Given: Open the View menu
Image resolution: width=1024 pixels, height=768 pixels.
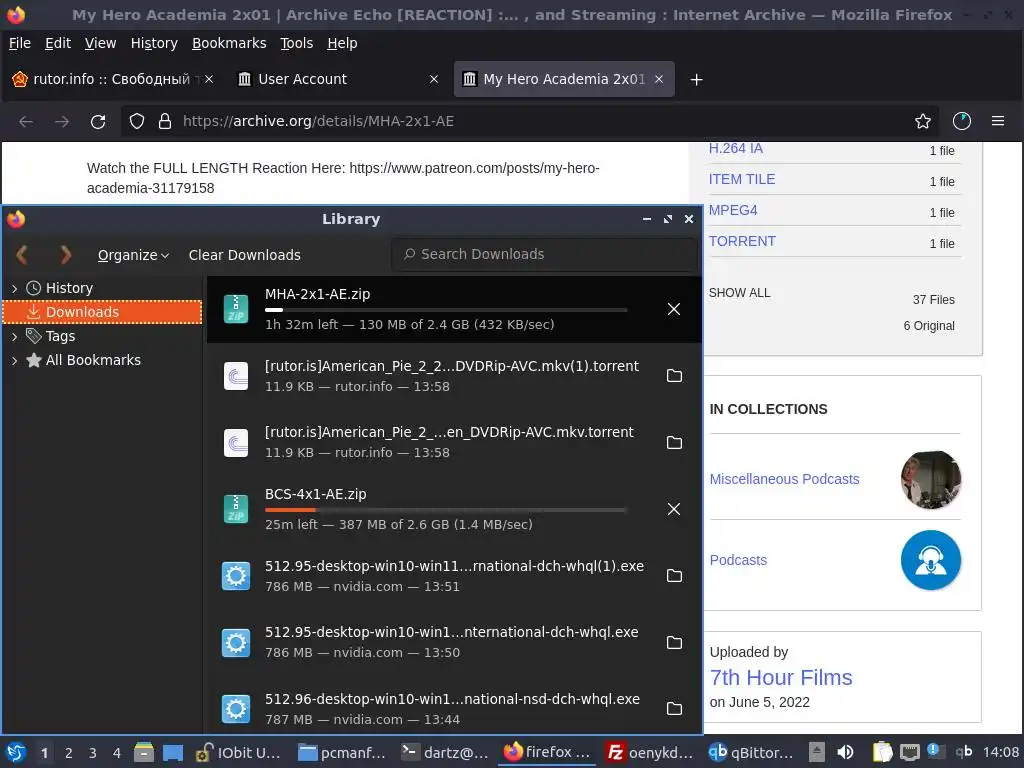Looking at the screenshot, I should [101, 43].
